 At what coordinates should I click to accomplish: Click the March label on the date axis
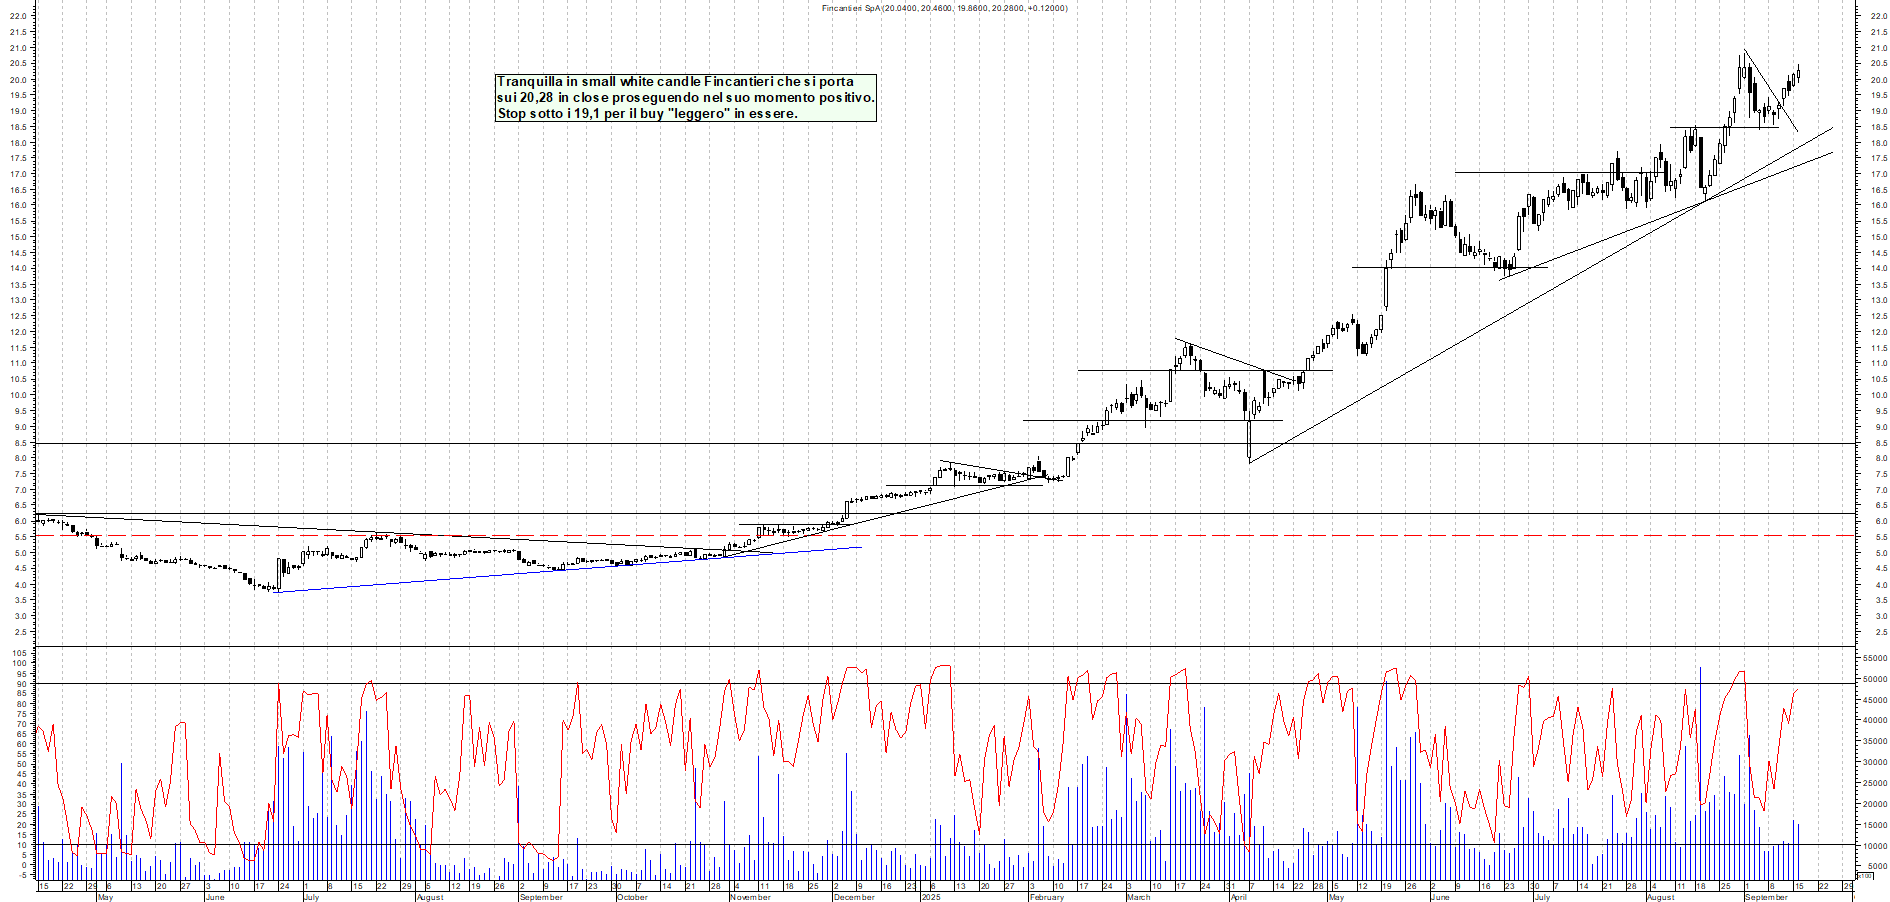coord(1138,897)
